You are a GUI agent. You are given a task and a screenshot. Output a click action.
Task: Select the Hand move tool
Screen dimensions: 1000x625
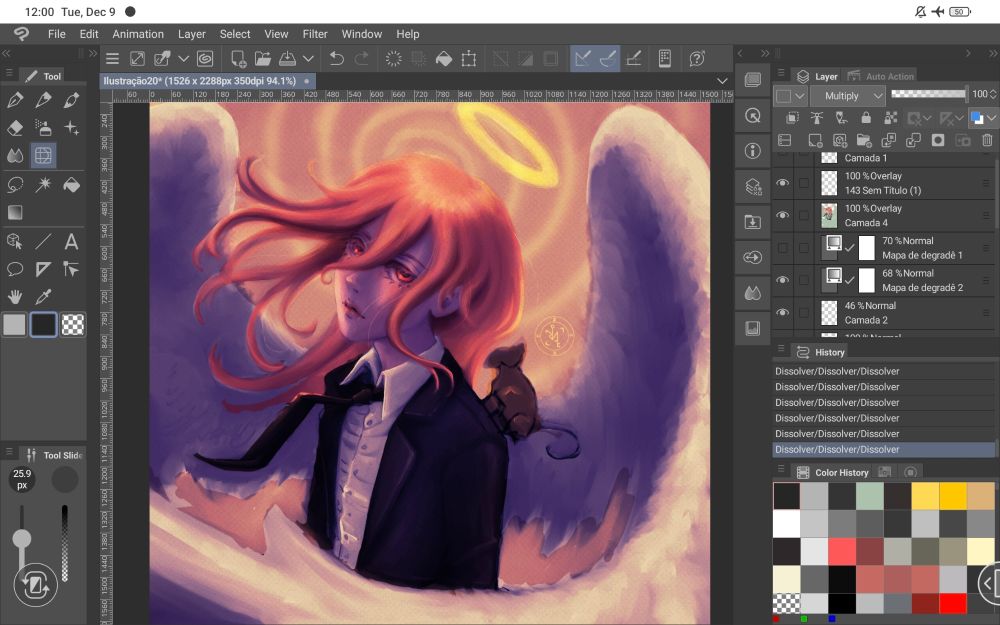click(15, 297)
